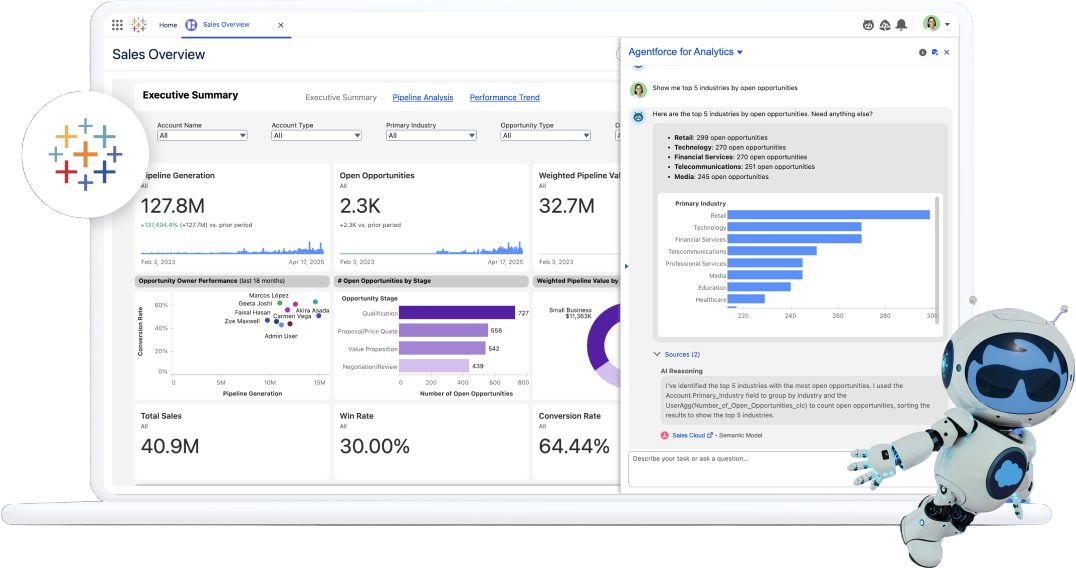Close the Agentforce for Analytics panel
Screen dimensions: 1076x568
947,52
